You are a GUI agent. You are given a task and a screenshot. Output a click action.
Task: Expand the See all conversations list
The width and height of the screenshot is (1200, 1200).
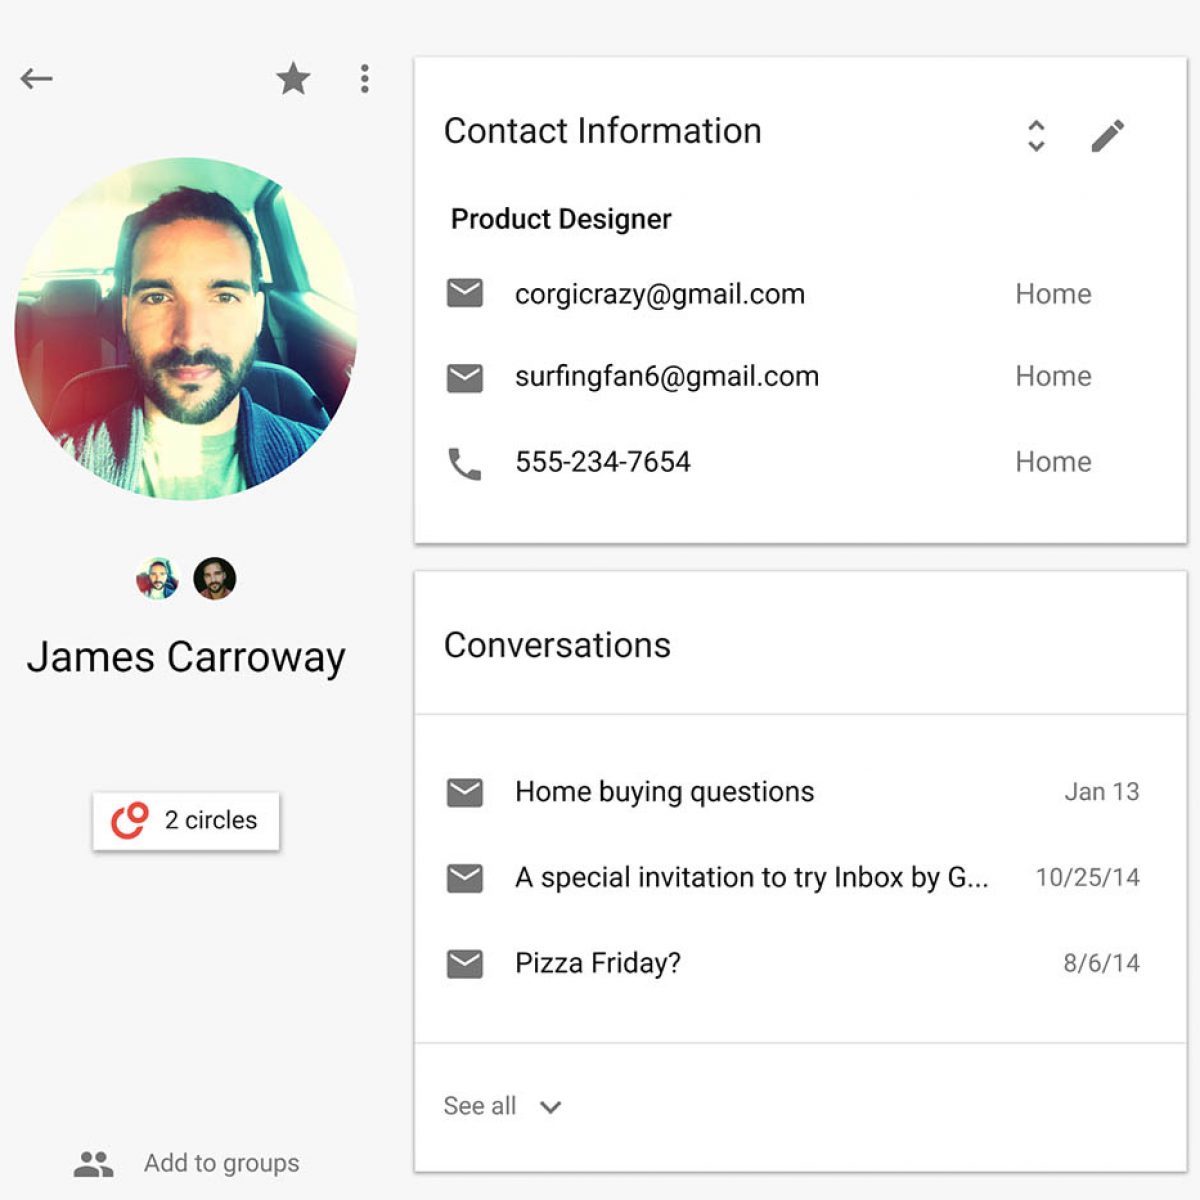[480, 1106]
